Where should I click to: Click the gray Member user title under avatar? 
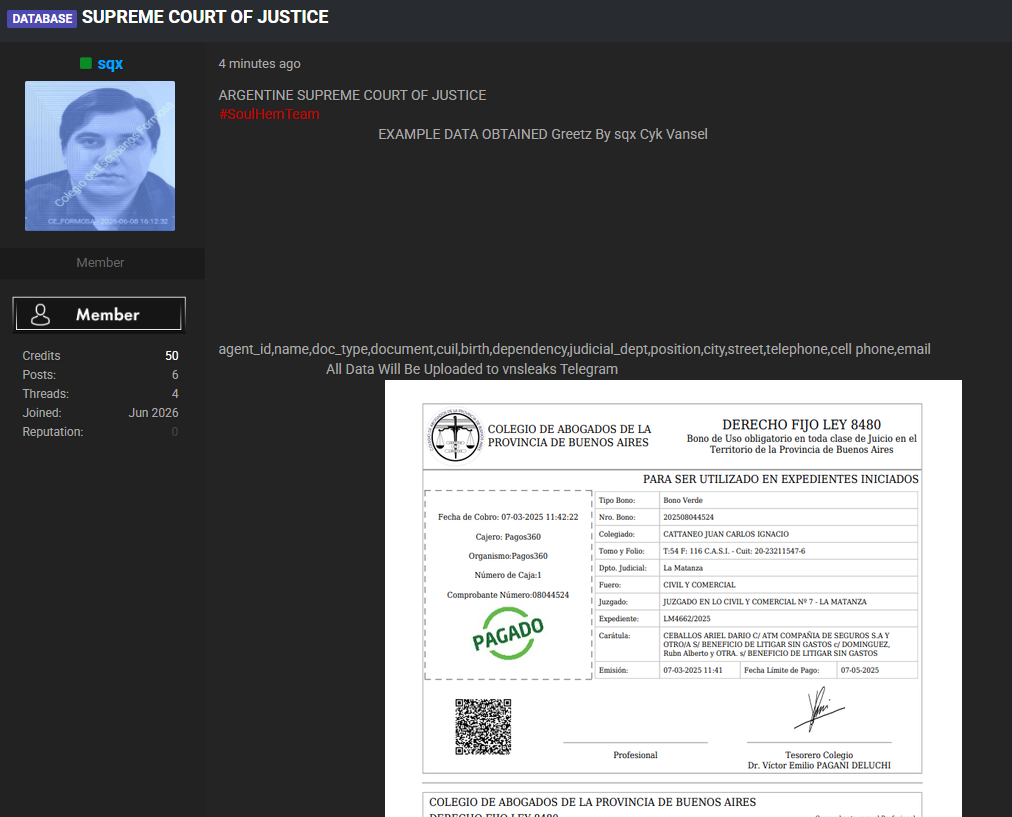click(100, 263)
